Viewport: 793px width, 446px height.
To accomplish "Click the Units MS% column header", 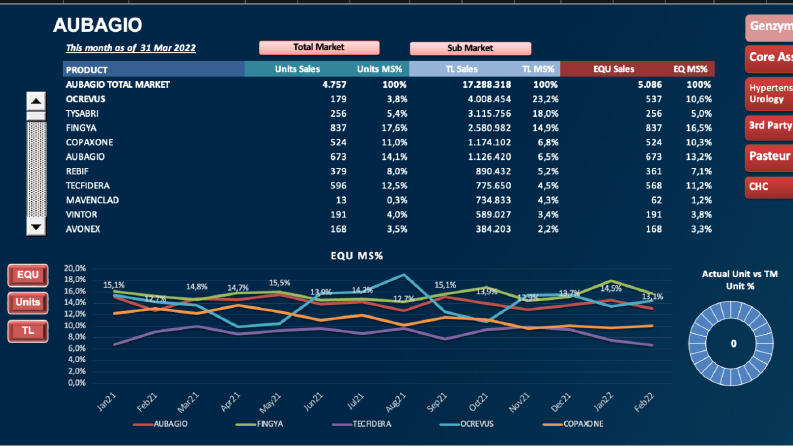I will [x=379, y=69].
